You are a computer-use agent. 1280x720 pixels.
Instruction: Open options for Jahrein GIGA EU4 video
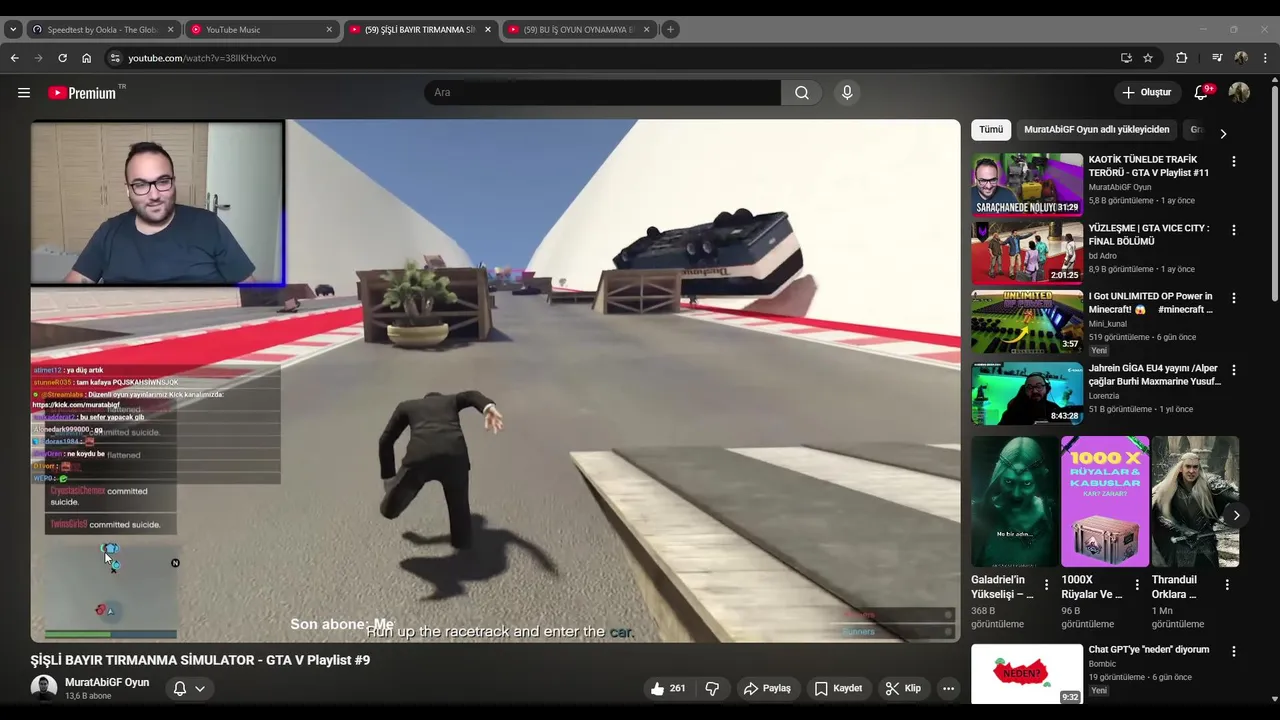[x=1233, y=370]
